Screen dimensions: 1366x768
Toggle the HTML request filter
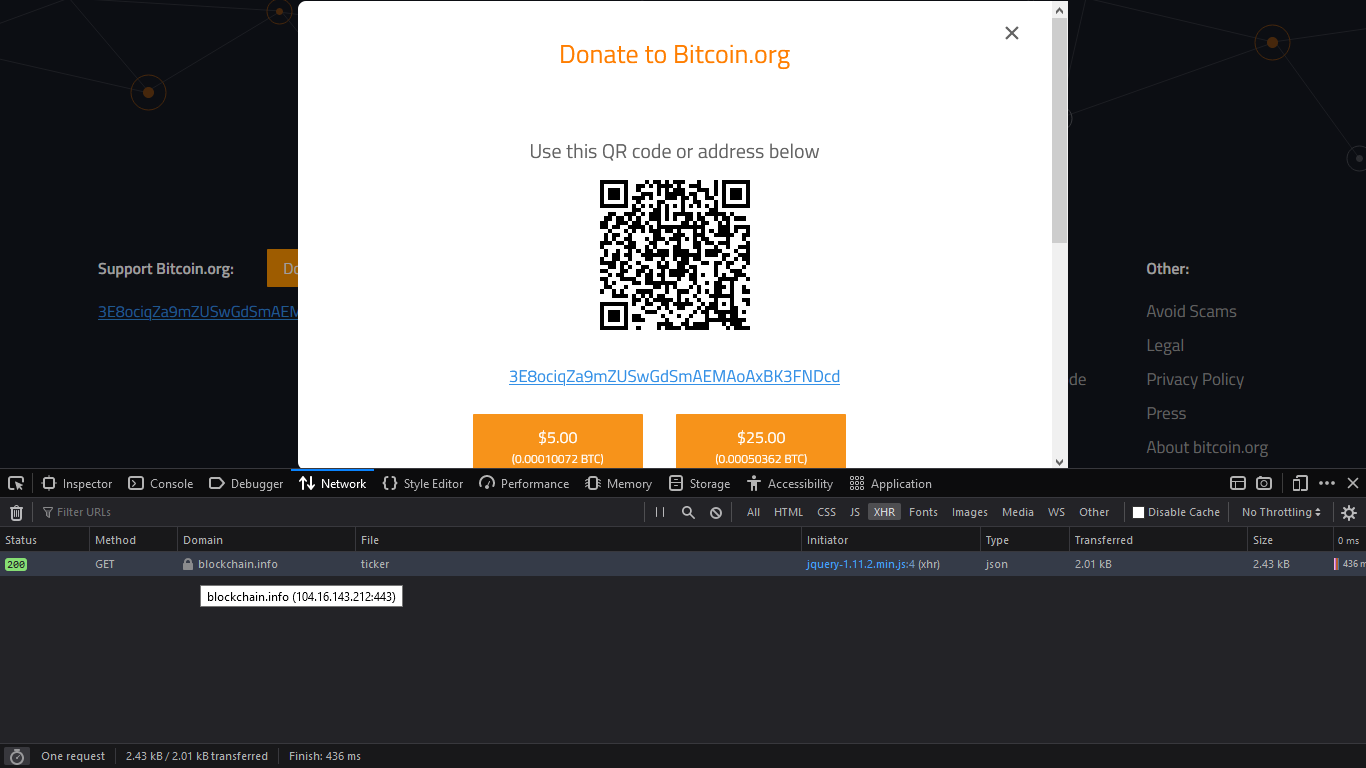788,512
